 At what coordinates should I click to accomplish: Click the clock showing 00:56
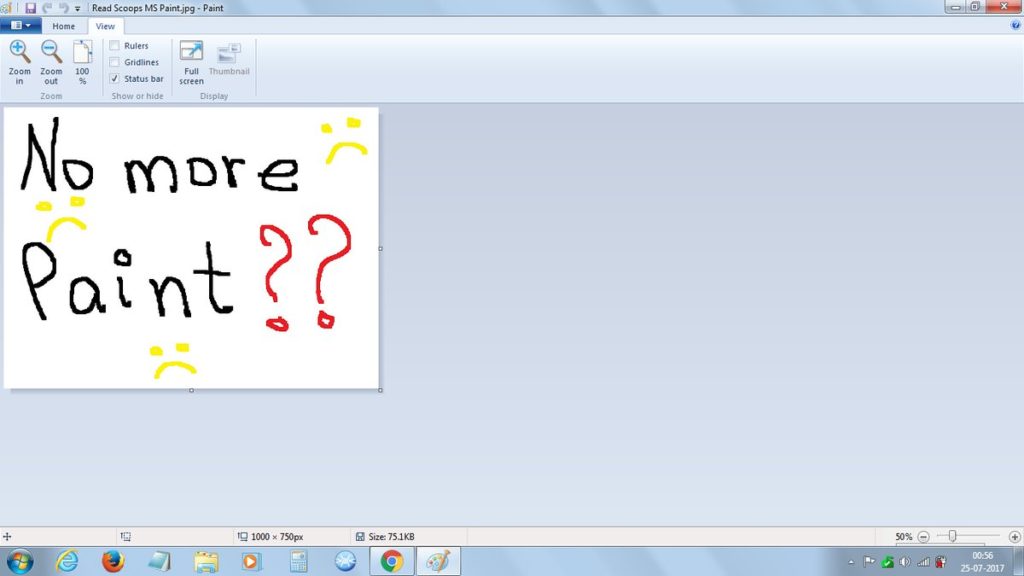pyautogui.click(x=982, y=556)
